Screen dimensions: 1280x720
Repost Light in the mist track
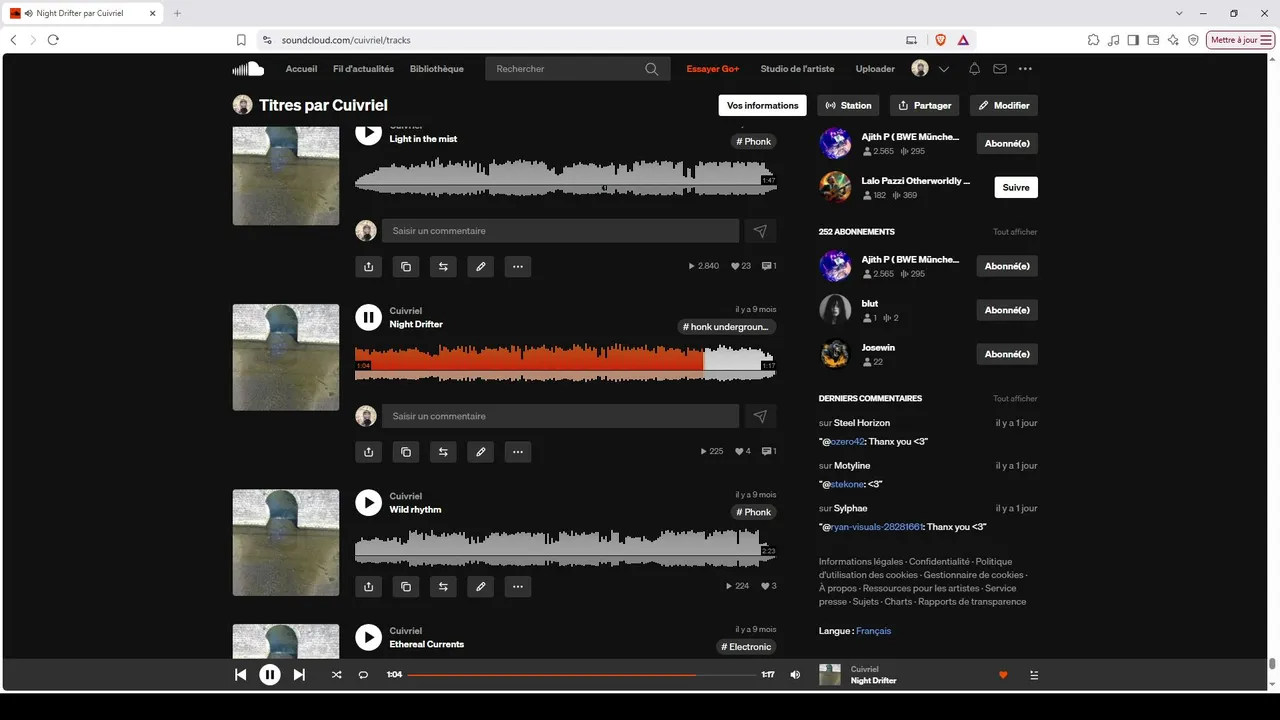[x=443, y=266]
